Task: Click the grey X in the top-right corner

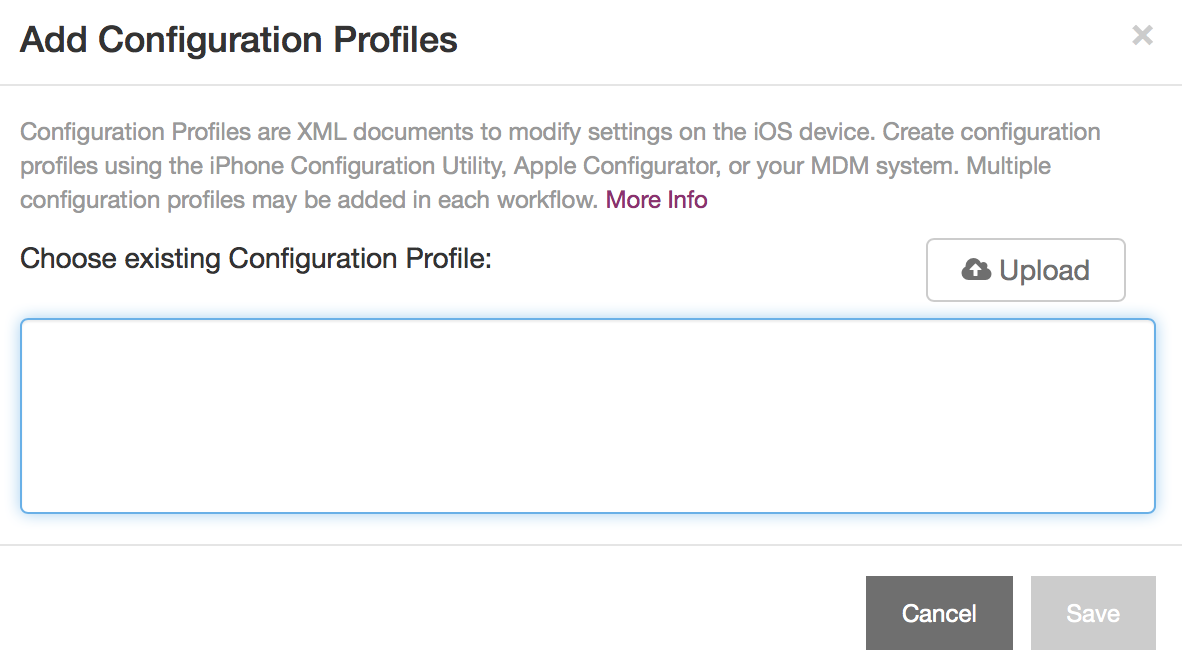Action: point(1142,35)
